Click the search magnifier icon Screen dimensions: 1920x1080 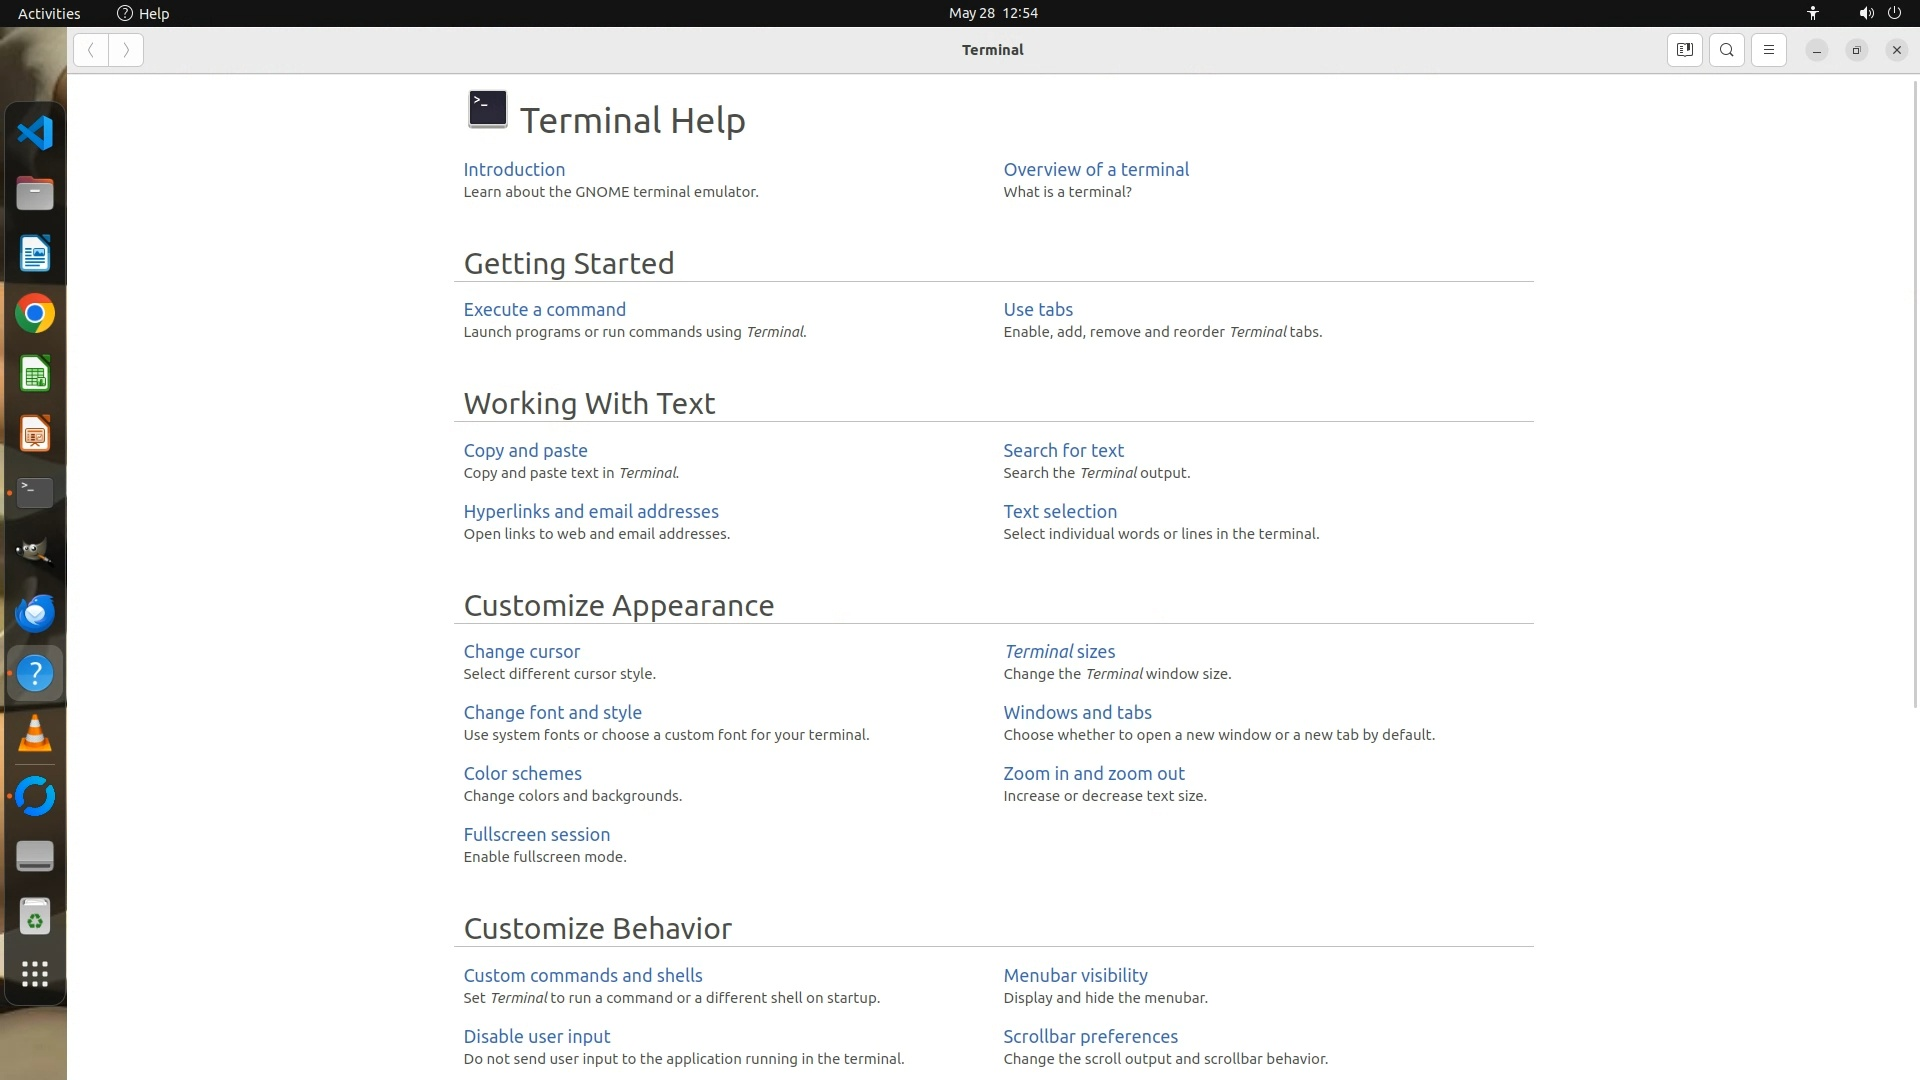click(x=1727, y=50)
